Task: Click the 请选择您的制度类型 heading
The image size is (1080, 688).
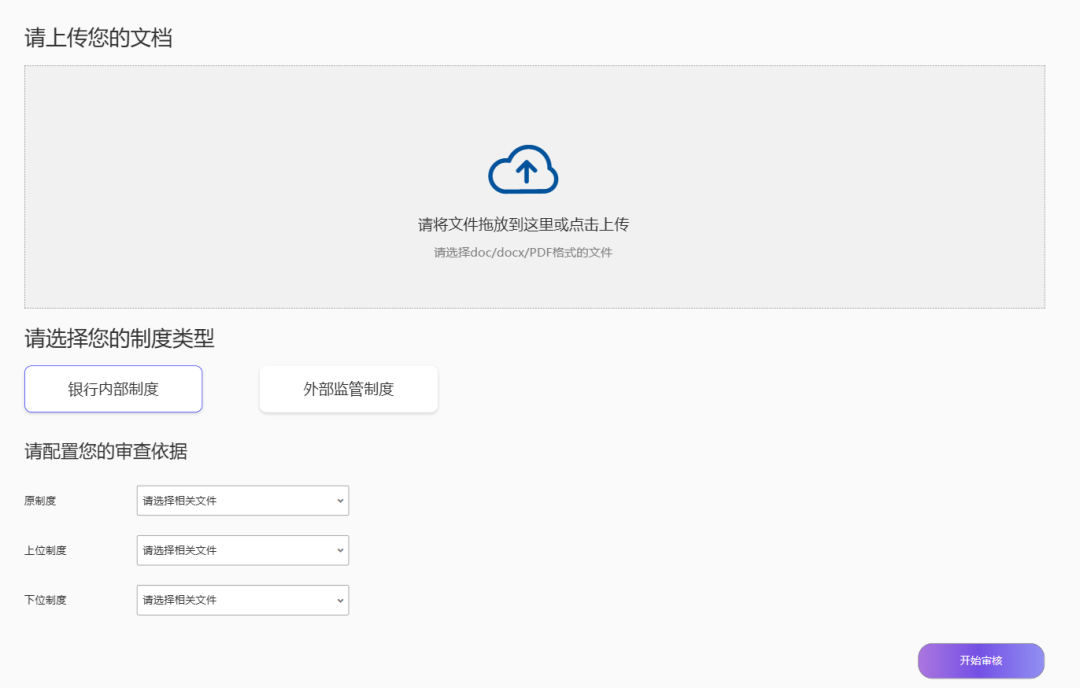Action: tap(119, 339)
